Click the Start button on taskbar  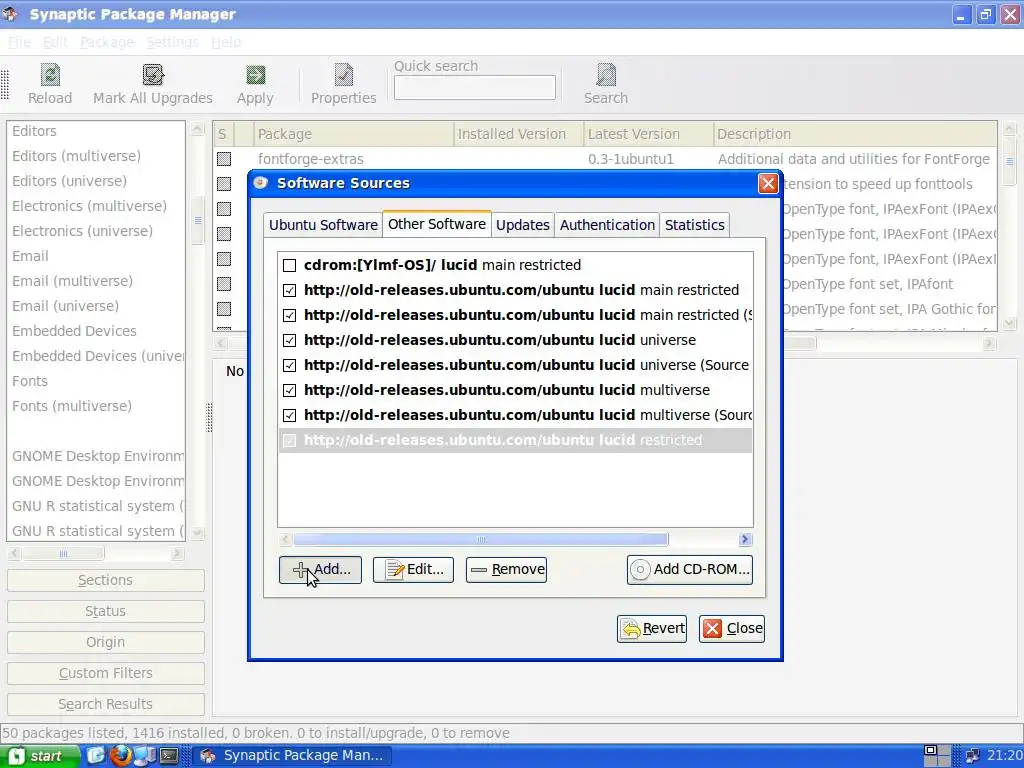tap(40, 756)
